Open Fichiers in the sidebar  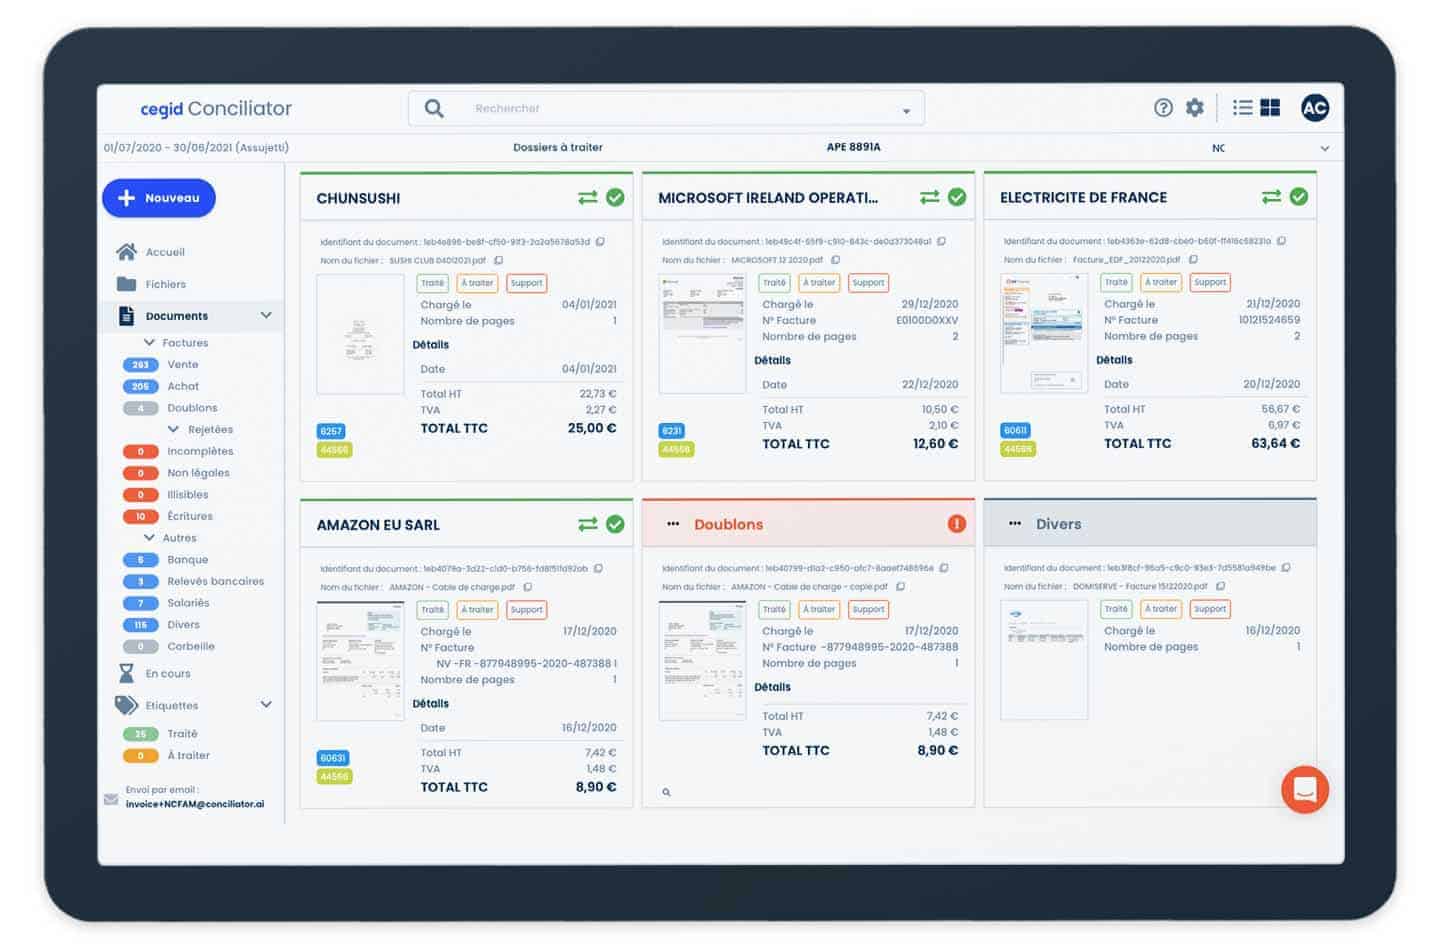click(165, 284)
